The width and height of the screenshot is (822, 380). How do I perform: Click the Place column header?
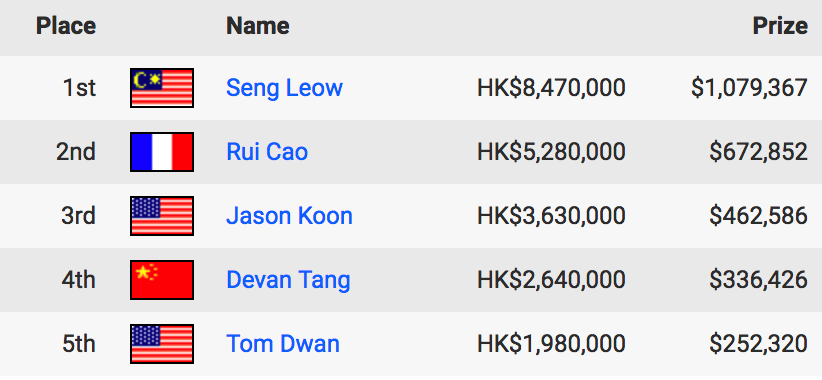(x=66, y=26)
